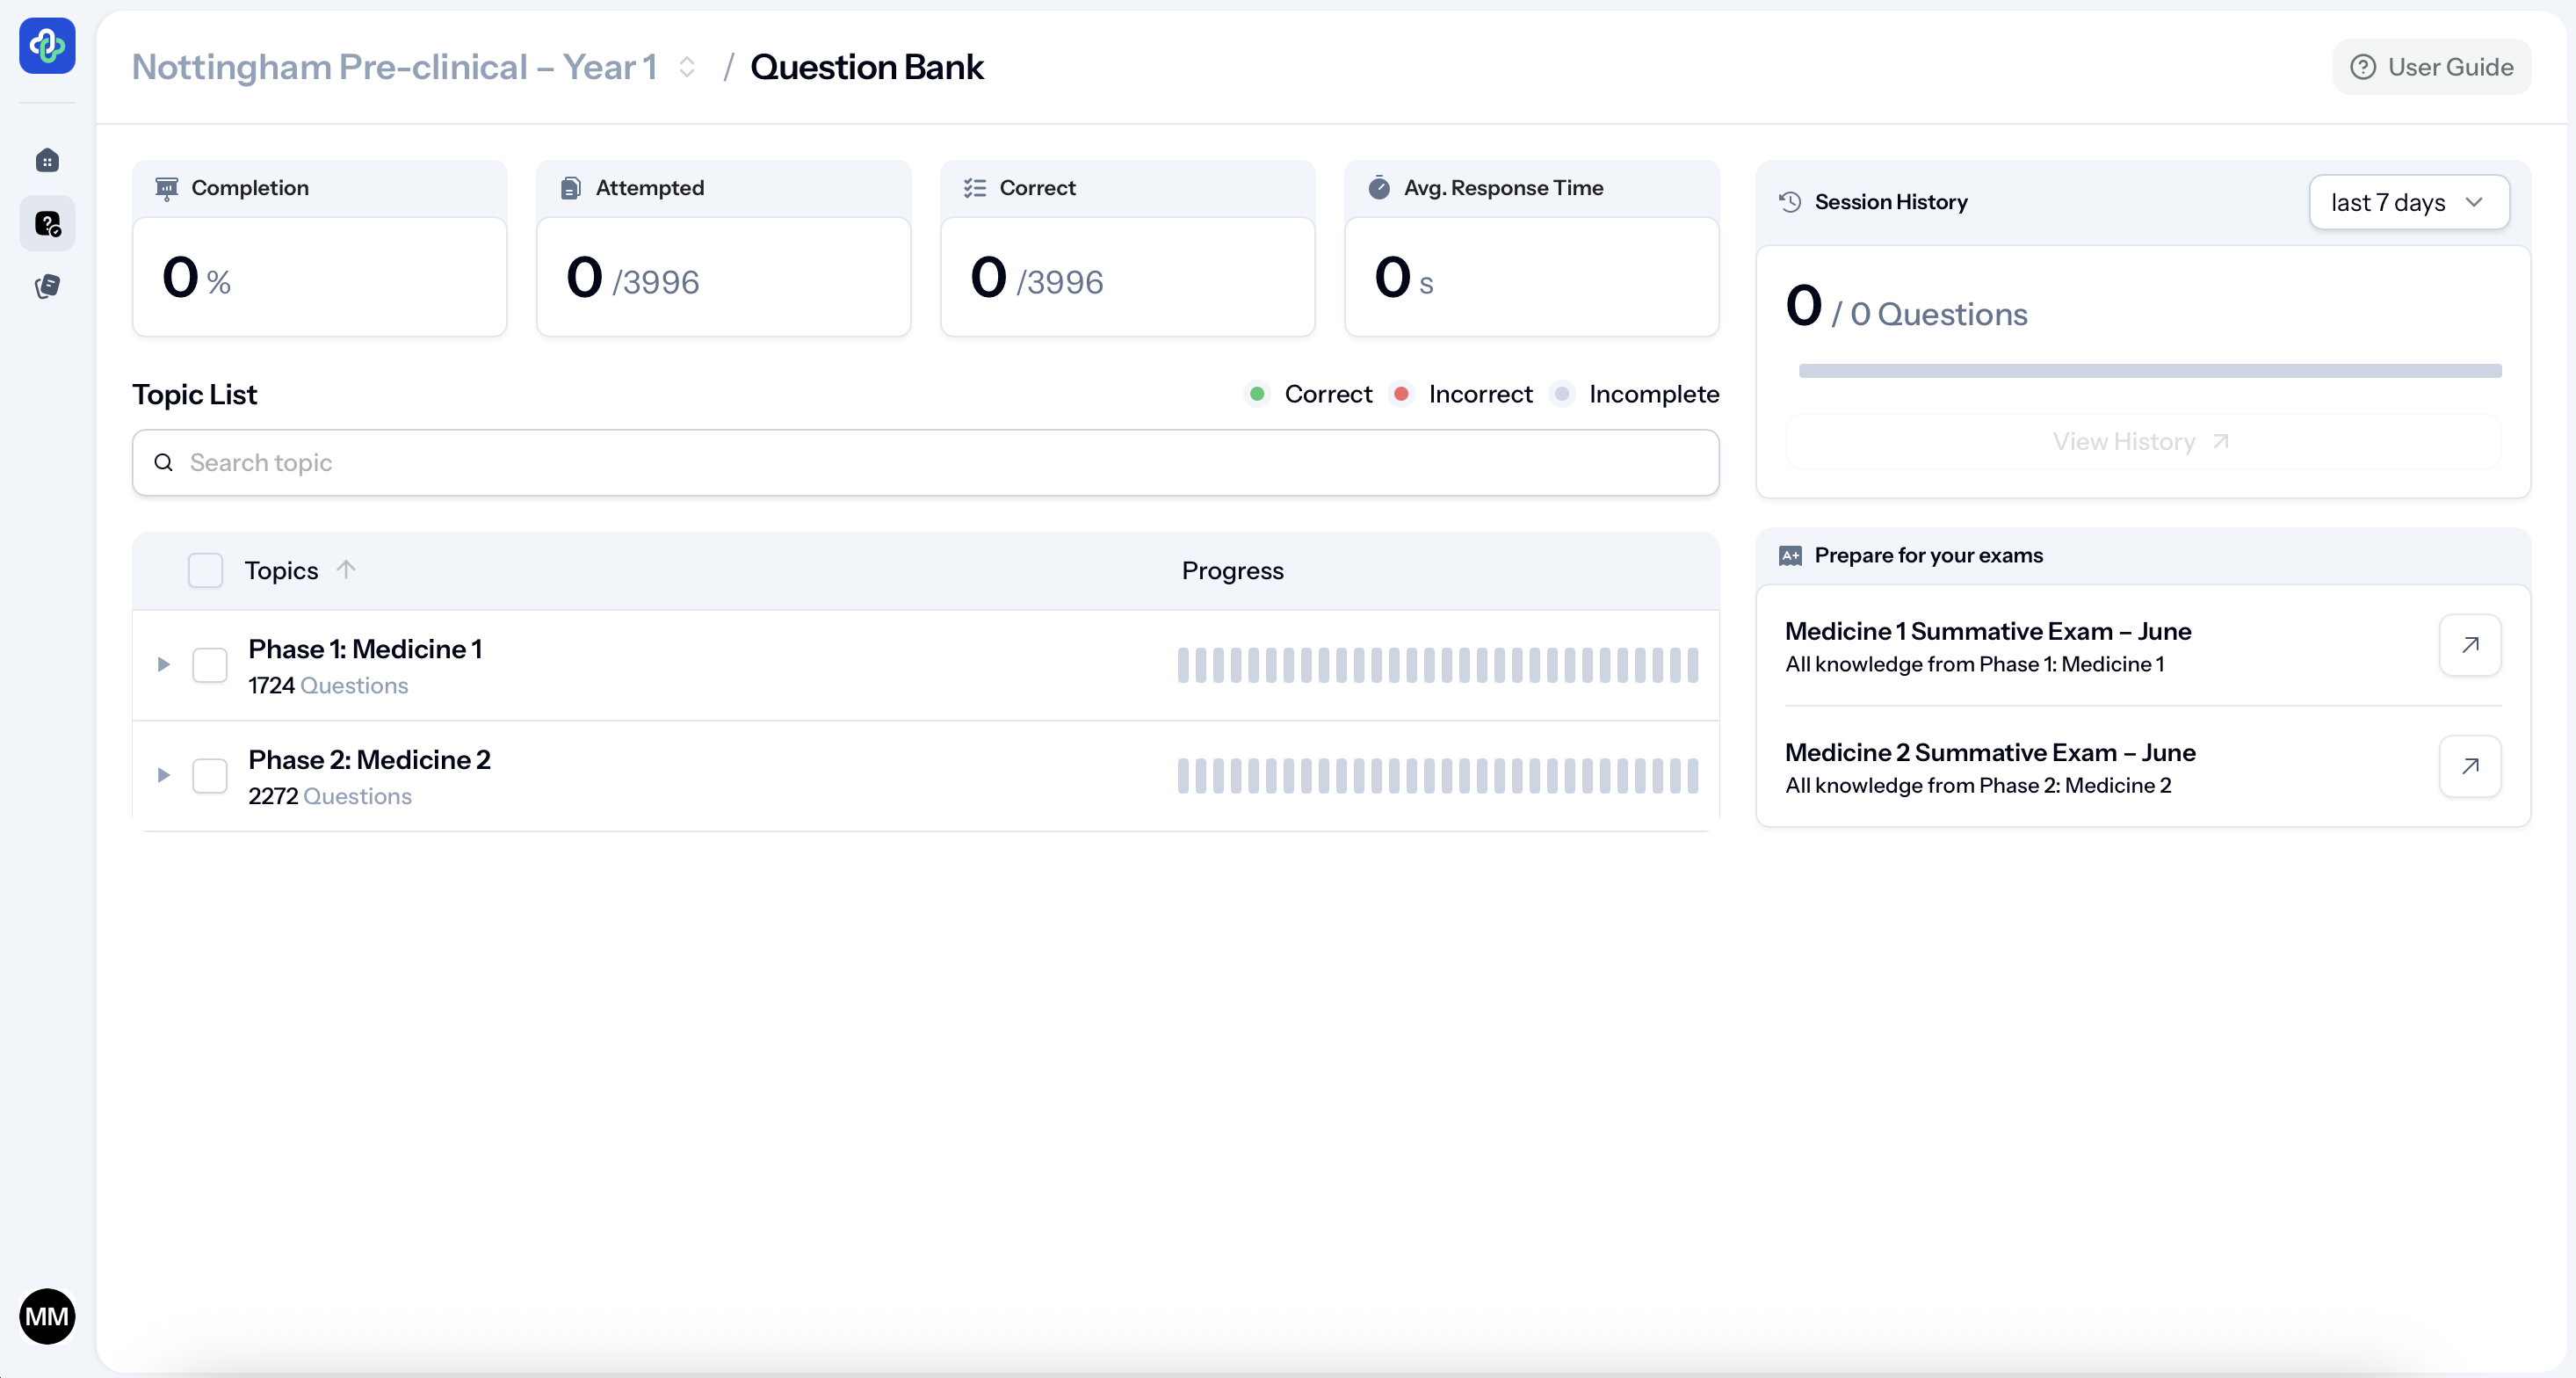Open the User Guide
This screenshot has height=1378, width=2576.
point(2431,67)
